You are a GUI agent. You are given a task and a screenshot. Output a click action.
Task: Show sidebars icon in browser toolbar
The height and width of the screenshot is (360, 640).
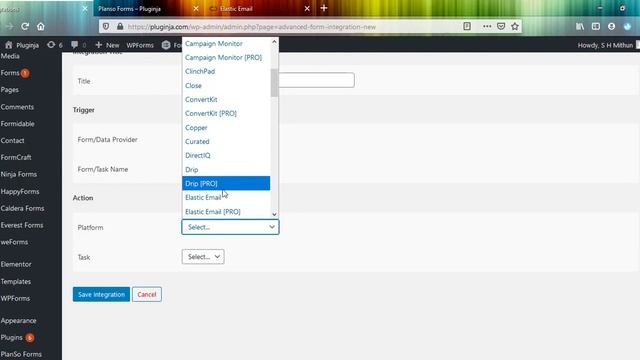[596, 27]
